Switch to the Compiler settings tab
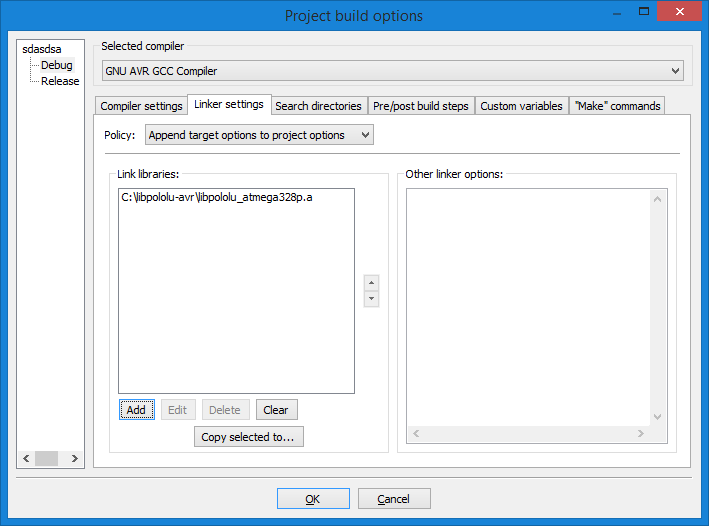The height and width of the screenshot is (526, 709). click(x=141, y=106)
